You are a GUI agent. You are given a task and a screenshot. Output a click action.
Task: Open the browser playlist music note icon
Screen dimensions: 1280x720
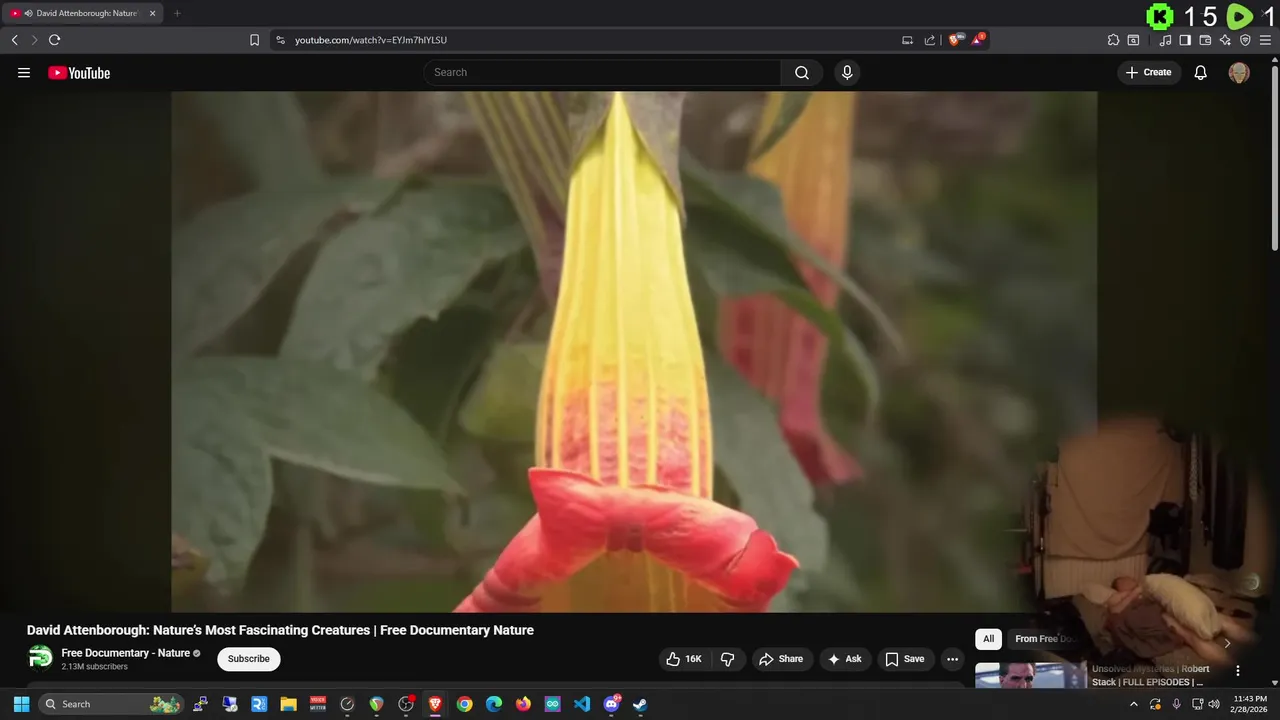coord(1165,40)
